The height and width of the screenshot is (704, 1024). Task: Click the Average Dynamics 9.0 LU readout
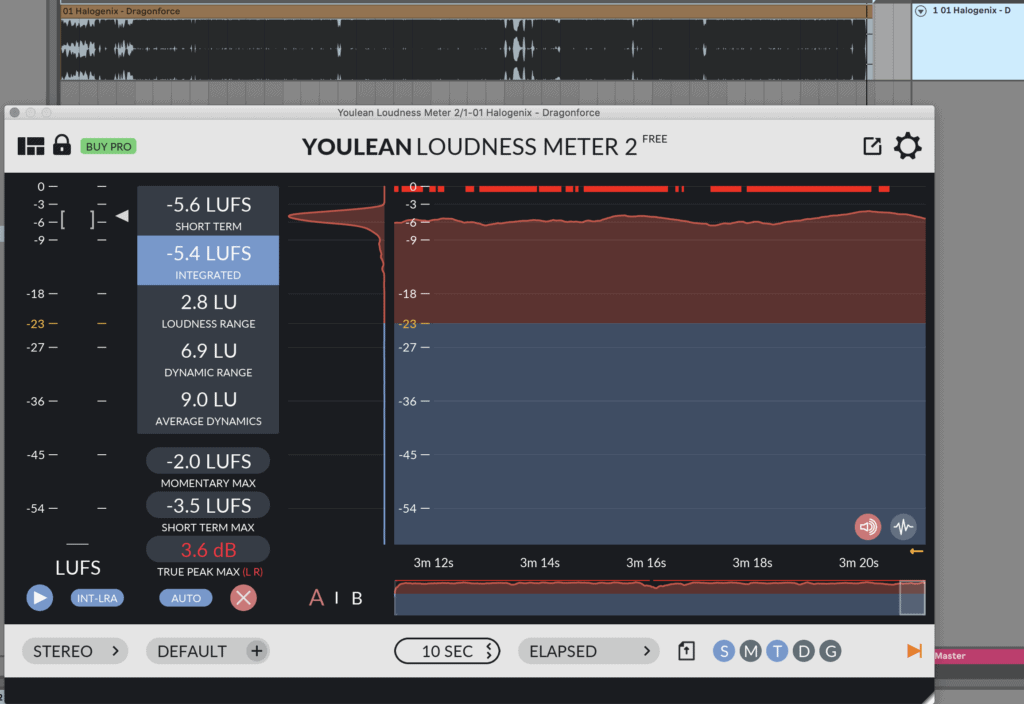208,407
